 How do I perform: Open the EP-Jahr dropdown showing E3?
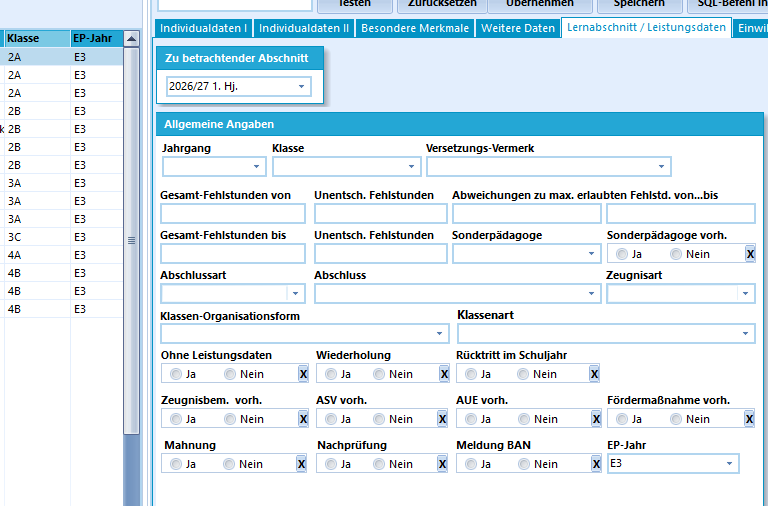coord(729,464)
